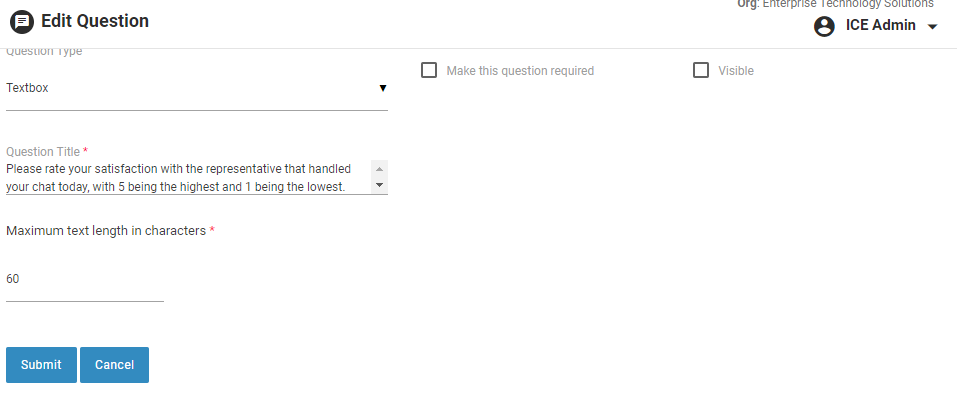
Task: Click the chat bubble icon beside Edit Question
Action: tap(21, 21)
